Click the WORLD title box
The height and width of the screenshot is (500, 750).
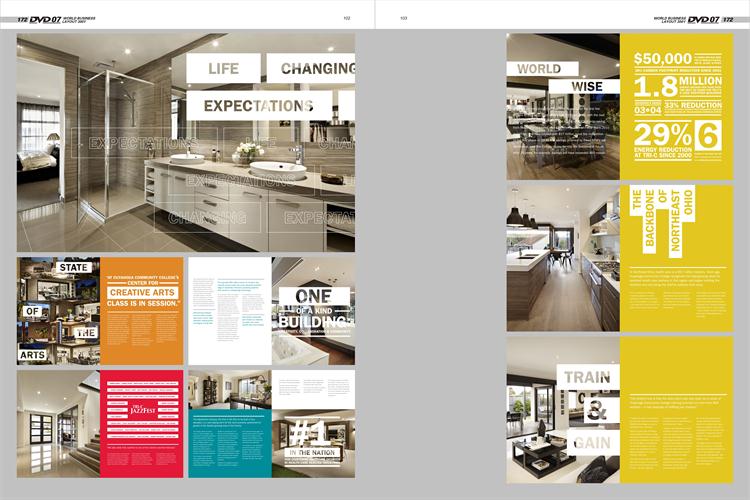click(x=539, y=69)
